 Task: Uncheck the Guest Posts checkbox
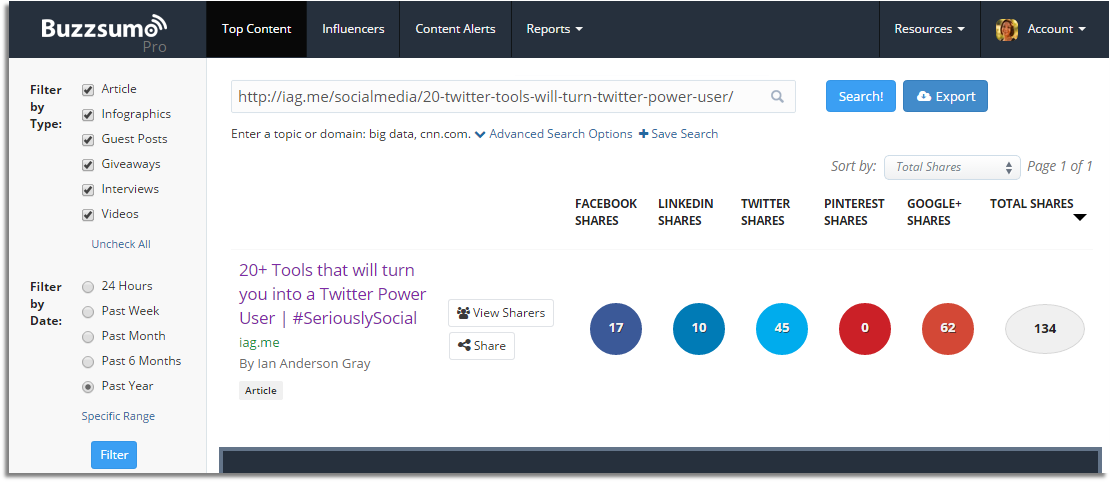click(88, 139)
